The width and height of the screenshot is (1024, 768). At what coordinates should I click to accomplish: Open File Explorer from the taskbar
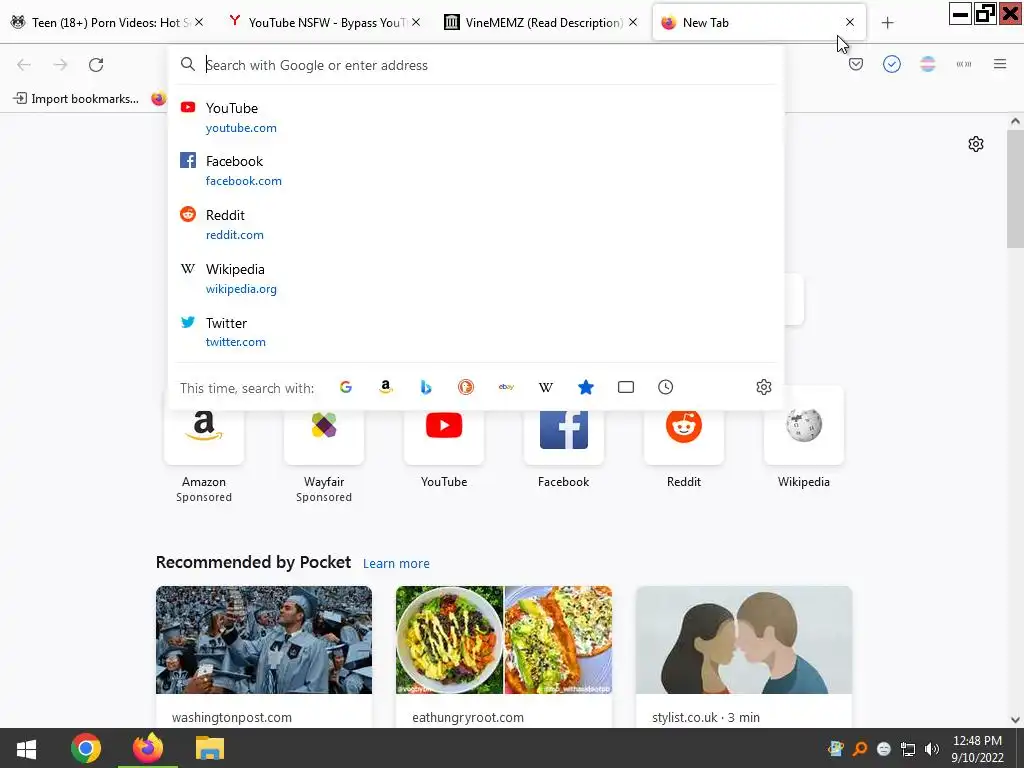[x=210, y=748]
